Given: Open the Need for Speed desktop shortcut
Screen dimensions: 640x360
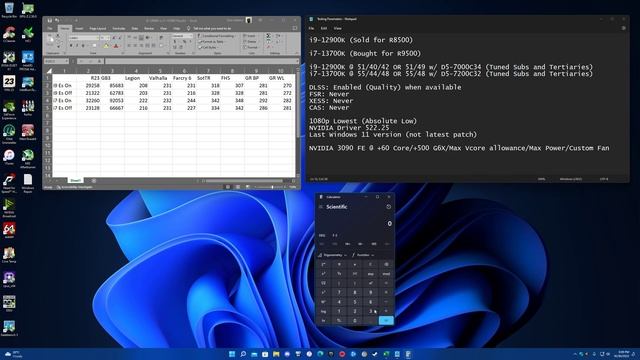Looking at the screenshot, I should 9,182.
